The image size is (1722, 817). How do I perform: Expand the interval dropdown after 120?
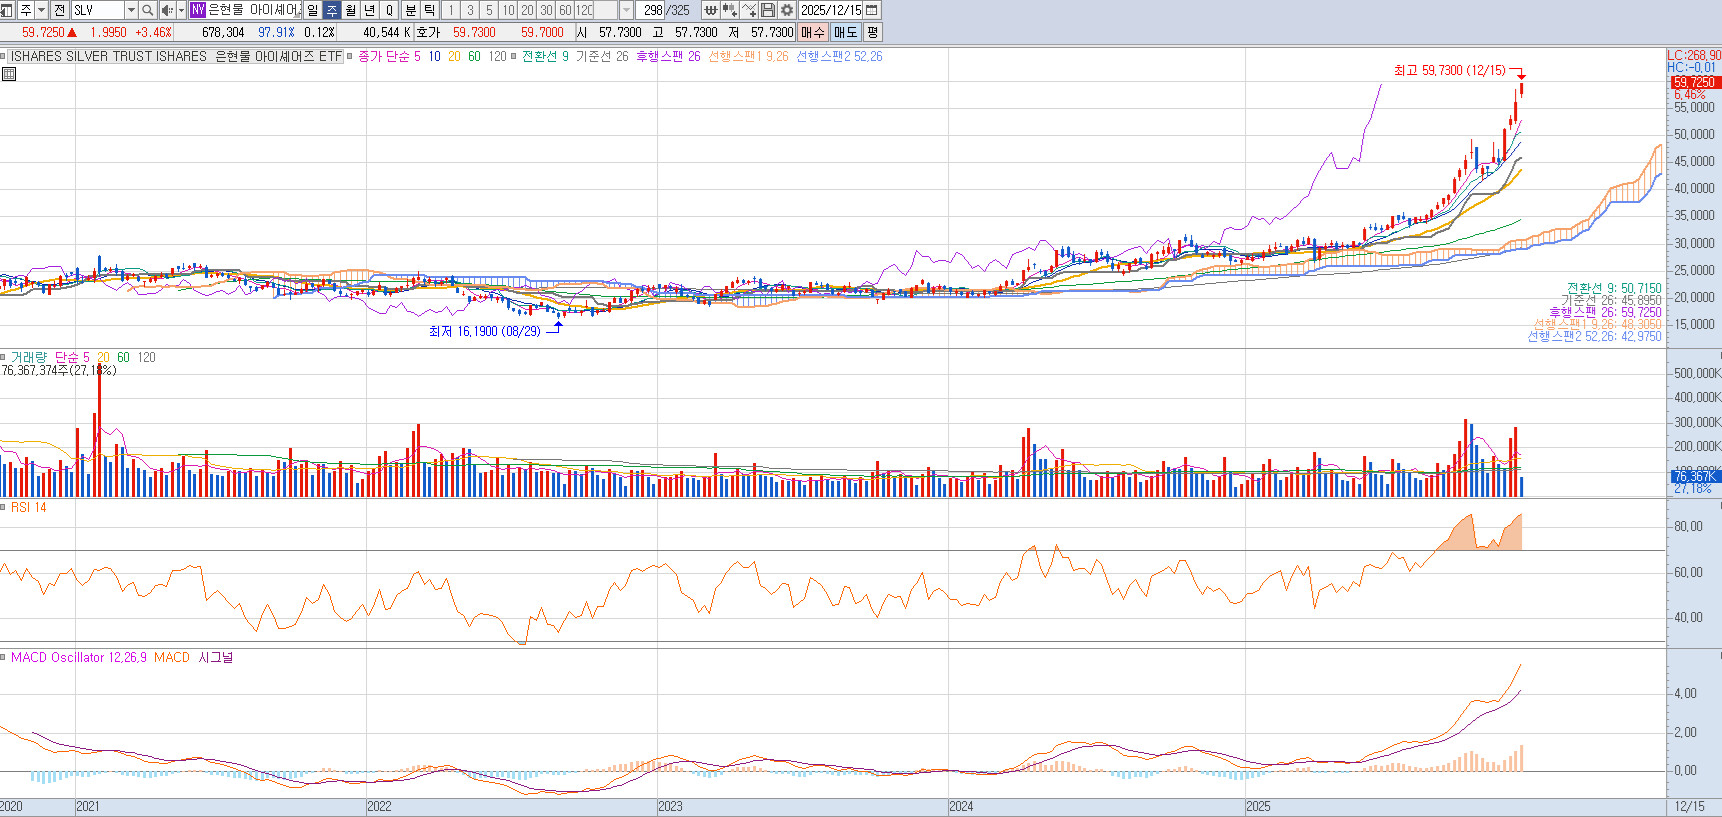tap(626, 10)
